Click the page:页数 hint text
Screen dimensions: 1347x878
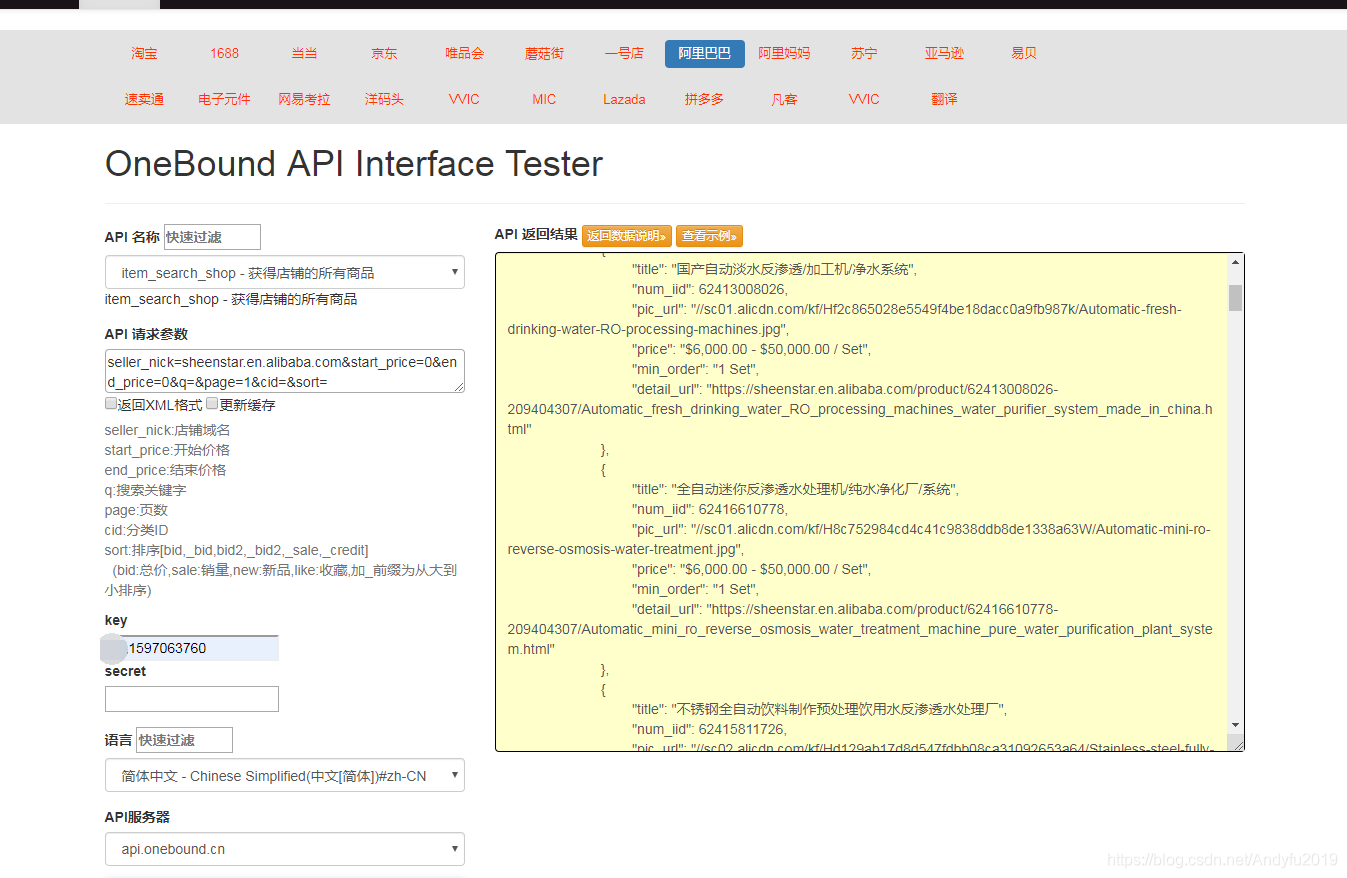point(136,510)
